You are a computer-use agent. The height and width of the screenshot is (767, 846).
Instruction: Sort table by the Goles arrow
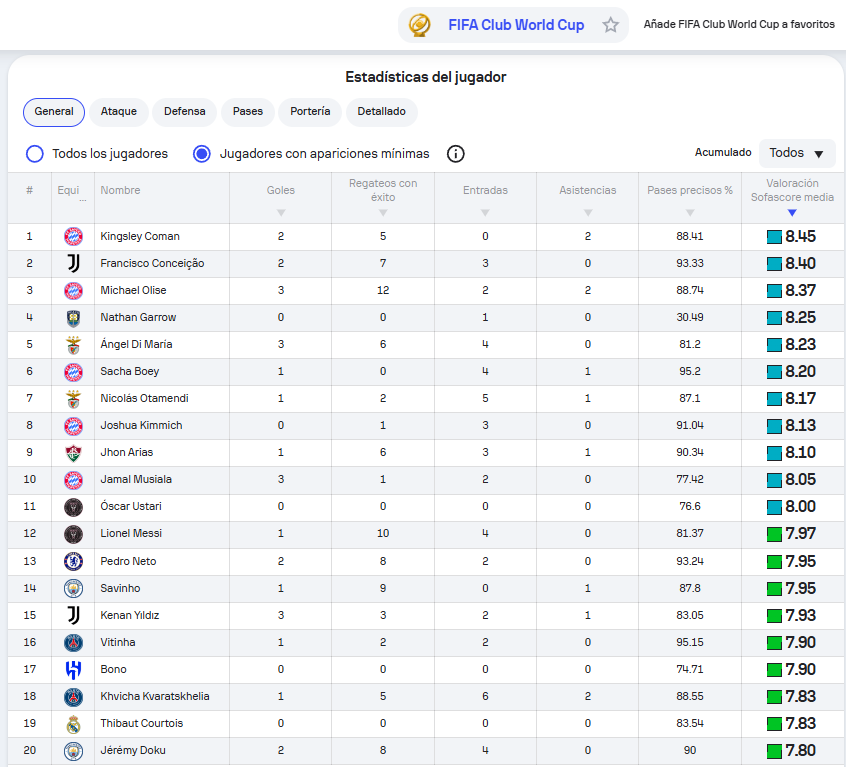tap(281, 213)
